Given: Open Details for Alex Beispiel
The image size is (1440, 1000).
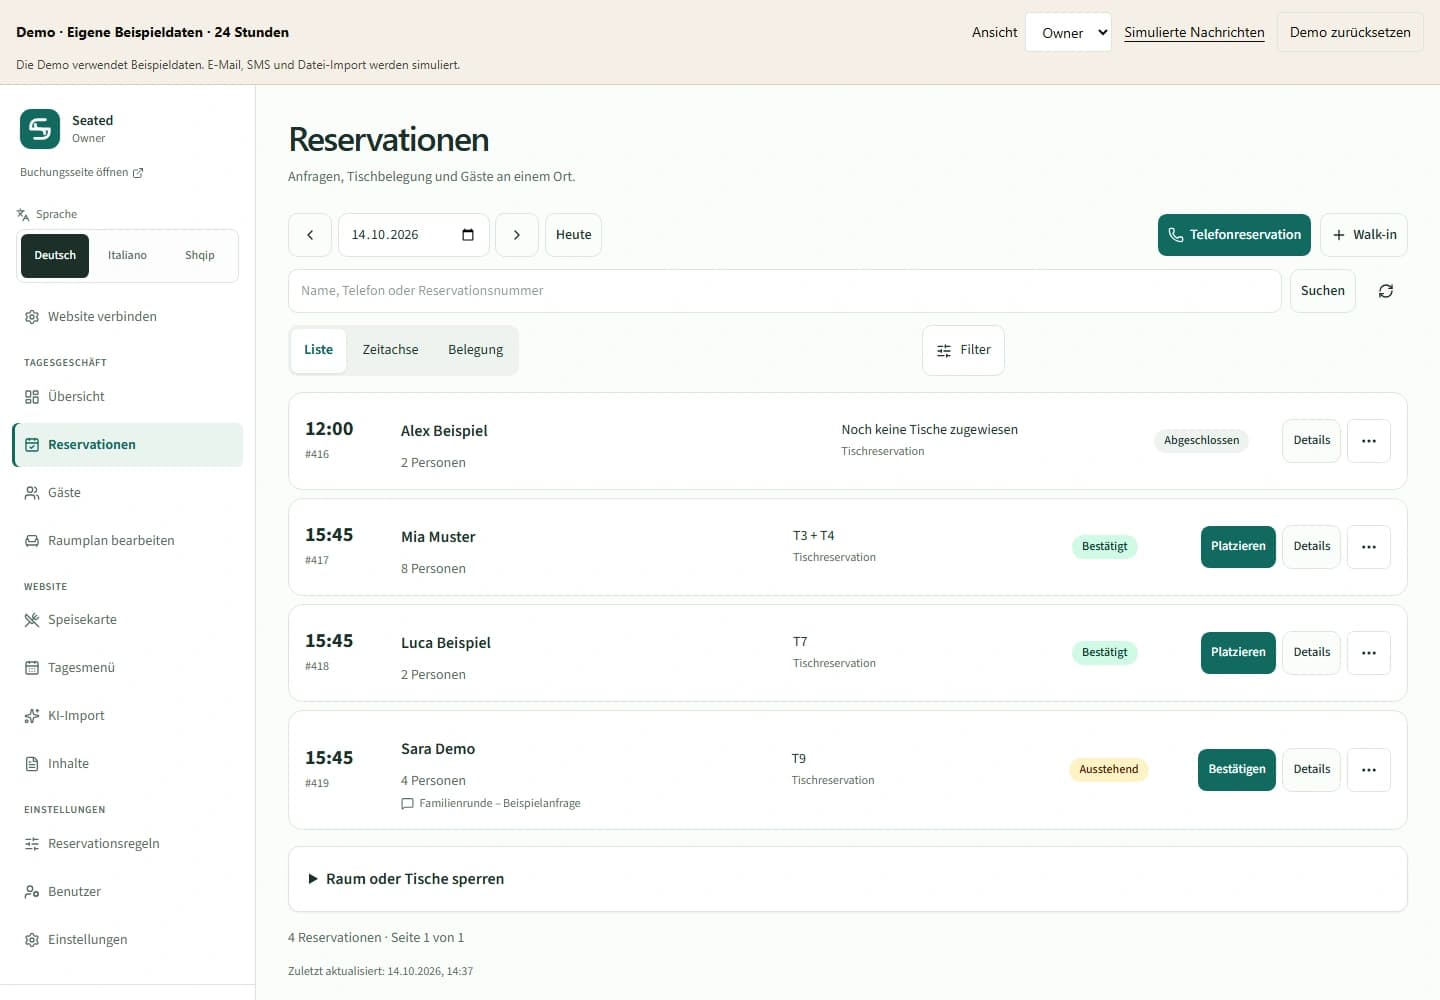Looking at the screenshot, I should [1311, 441].
